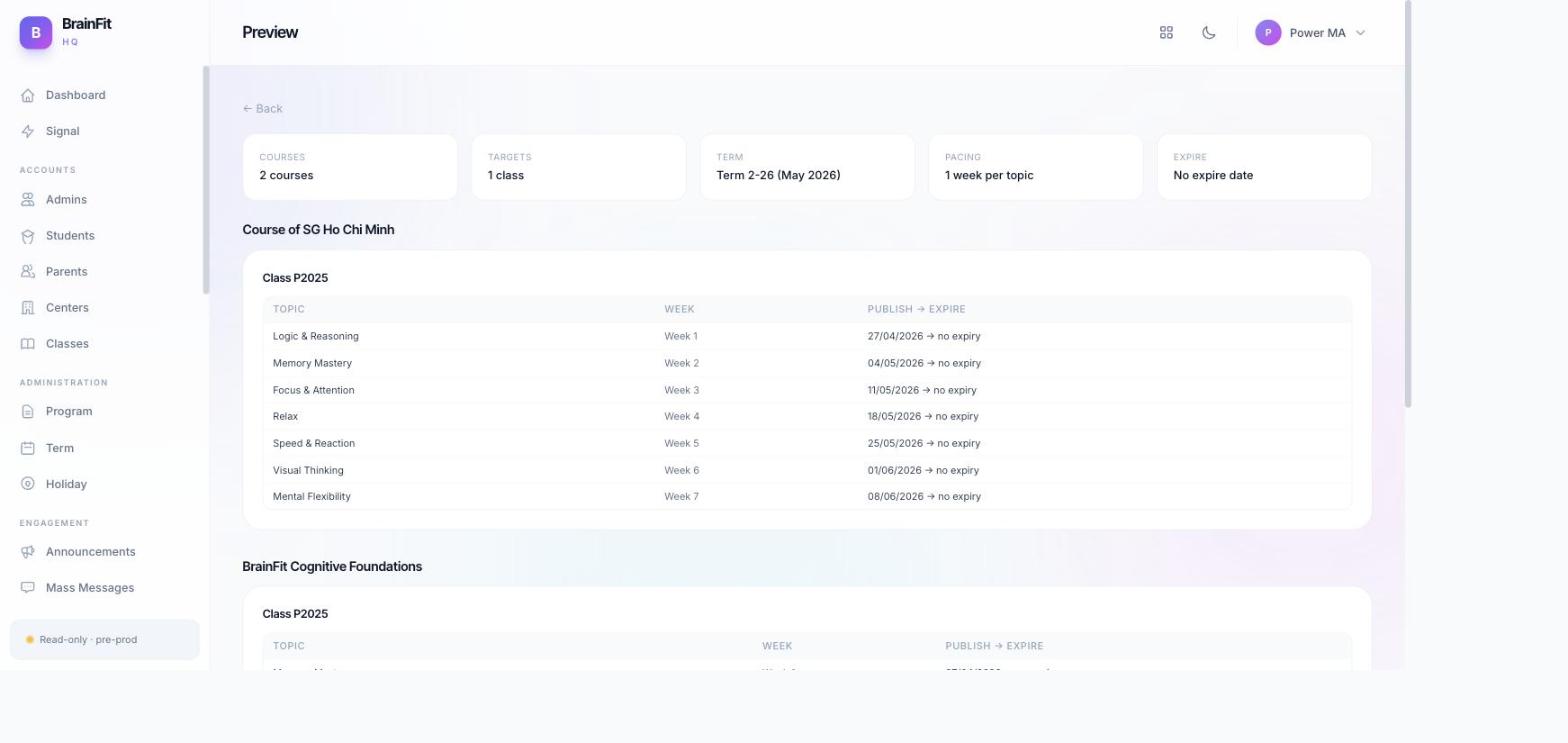Click the sidebar vertical scrollbar
1568x743 pixels.
[x=206, y=180]
